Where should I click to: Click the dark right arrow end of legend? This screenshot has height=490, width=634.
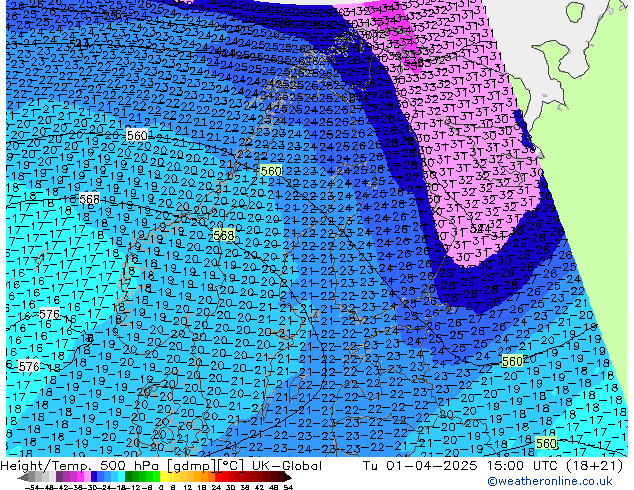tap(288, 477)
